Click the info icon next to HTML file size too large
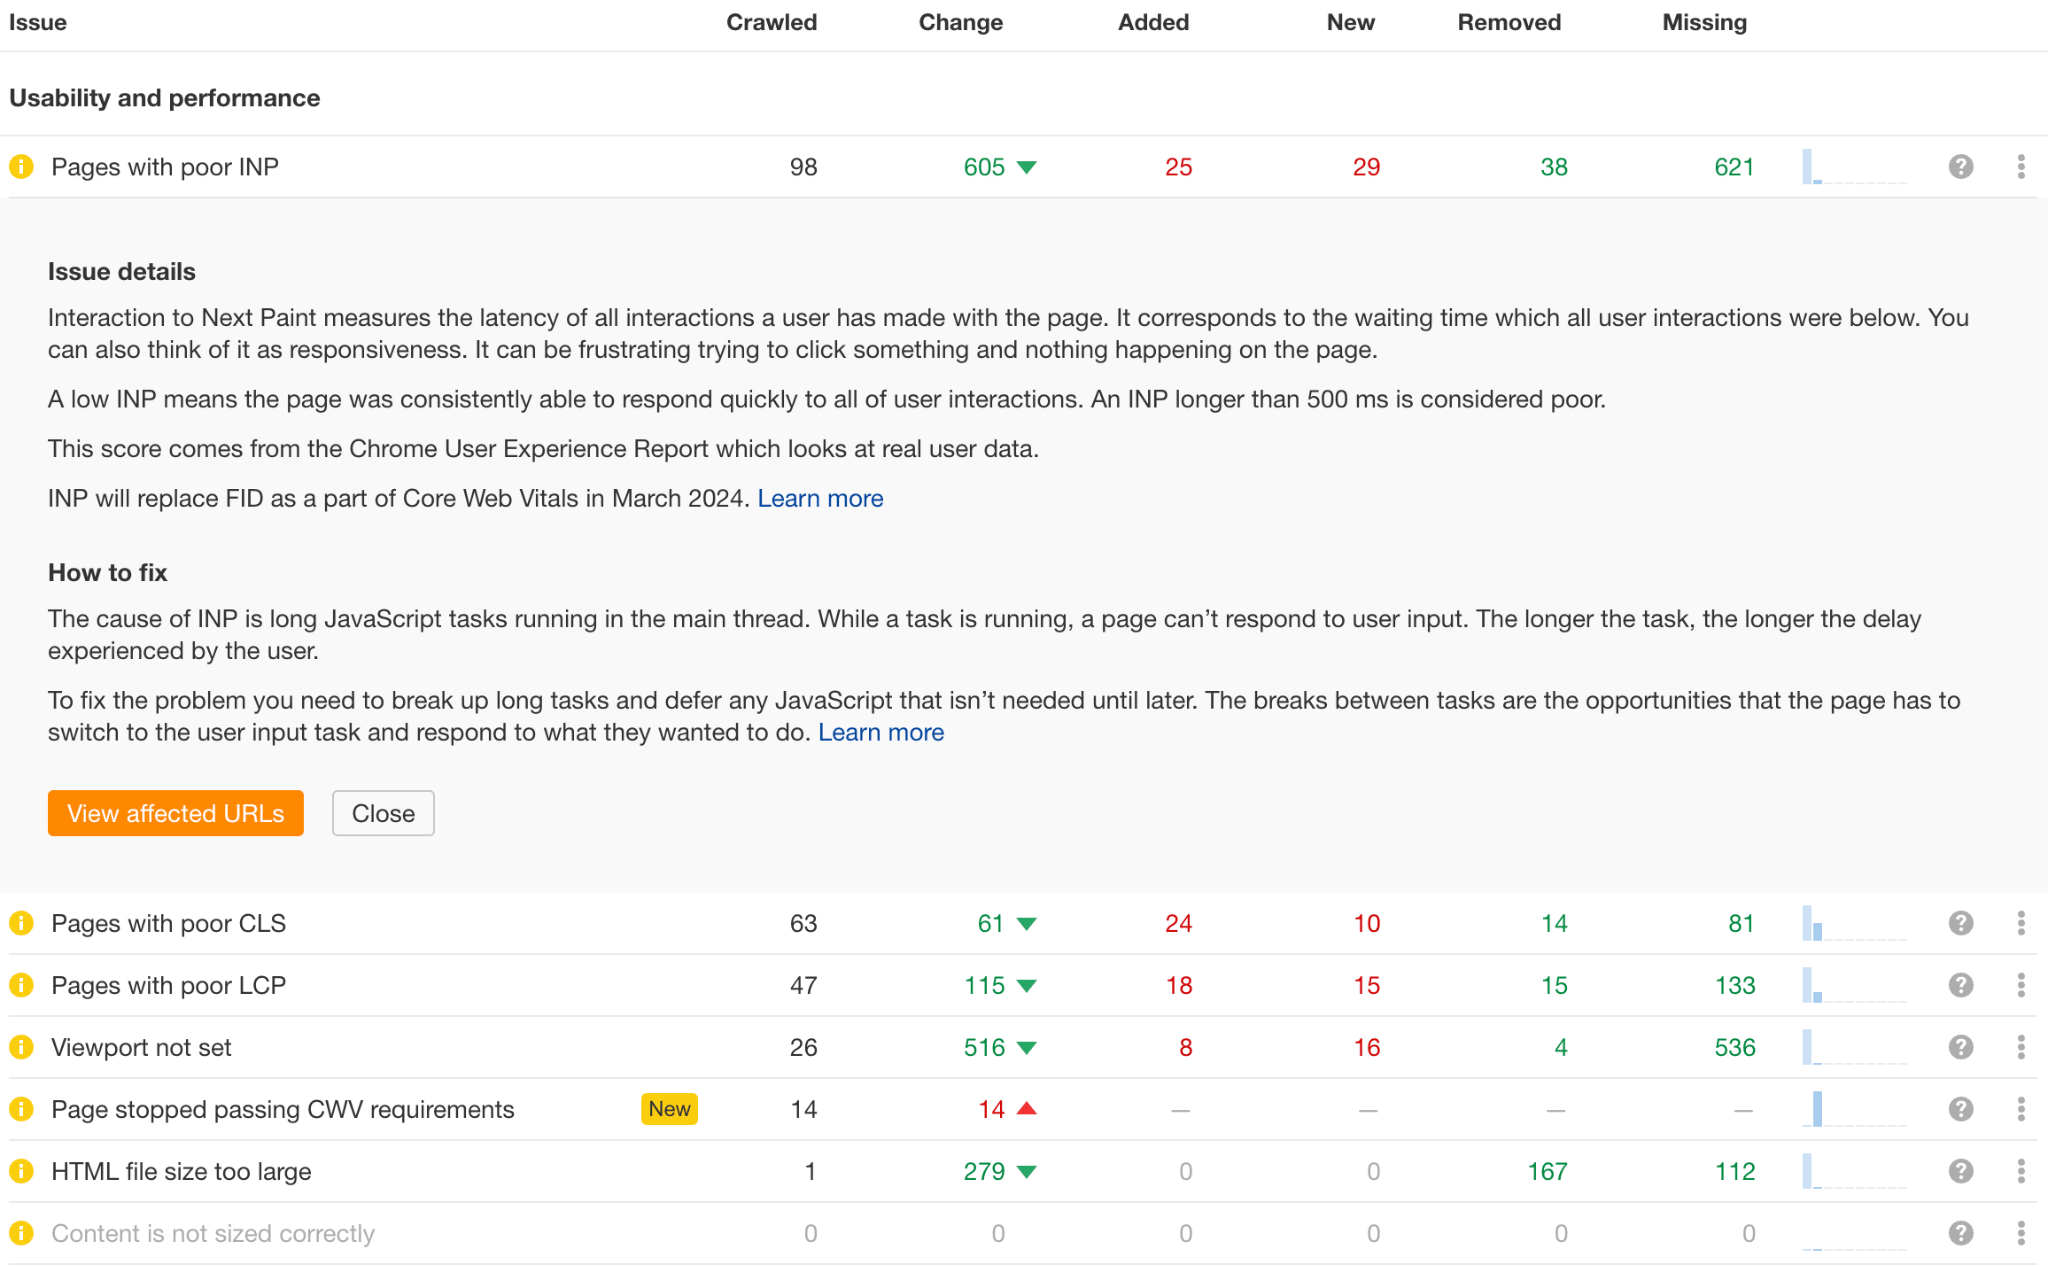The height and width of the screenshot is (1267, 2048). [22, 1171]
